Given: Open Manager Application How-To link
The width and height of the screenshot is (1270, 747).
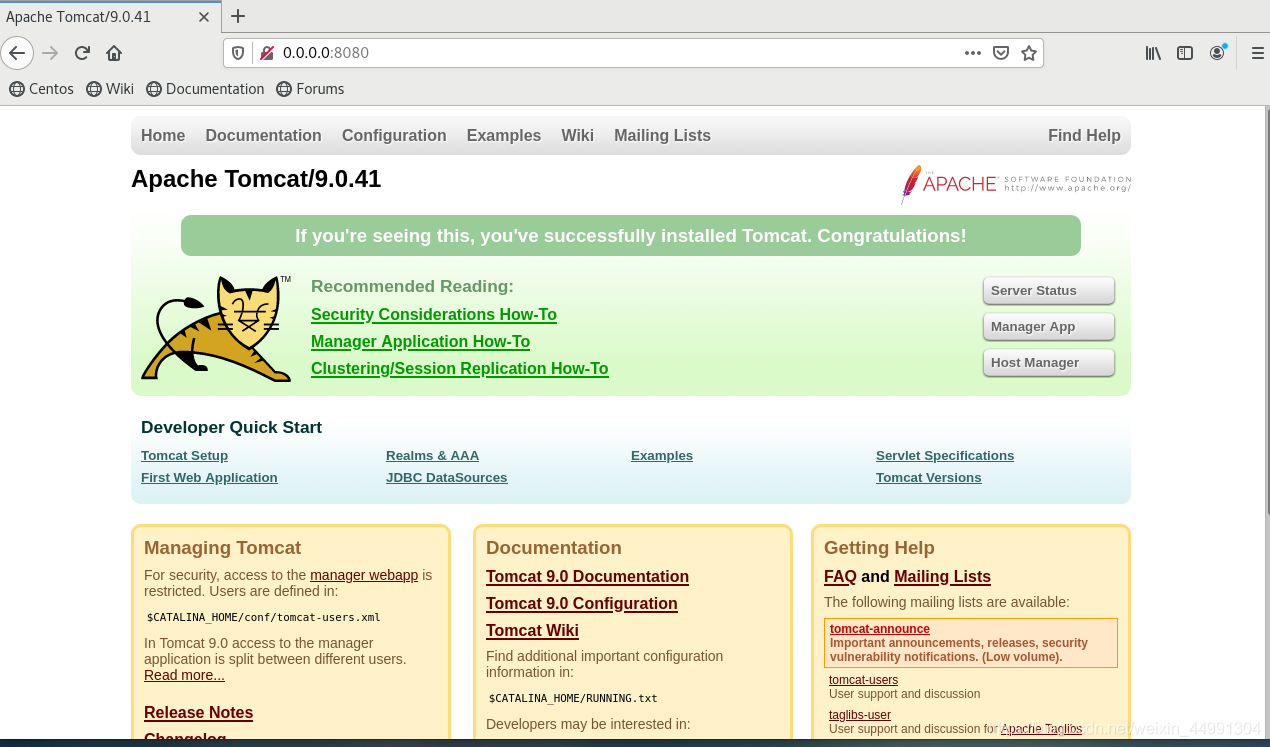Looking at the screenshot, I should (x=420, y=342).
